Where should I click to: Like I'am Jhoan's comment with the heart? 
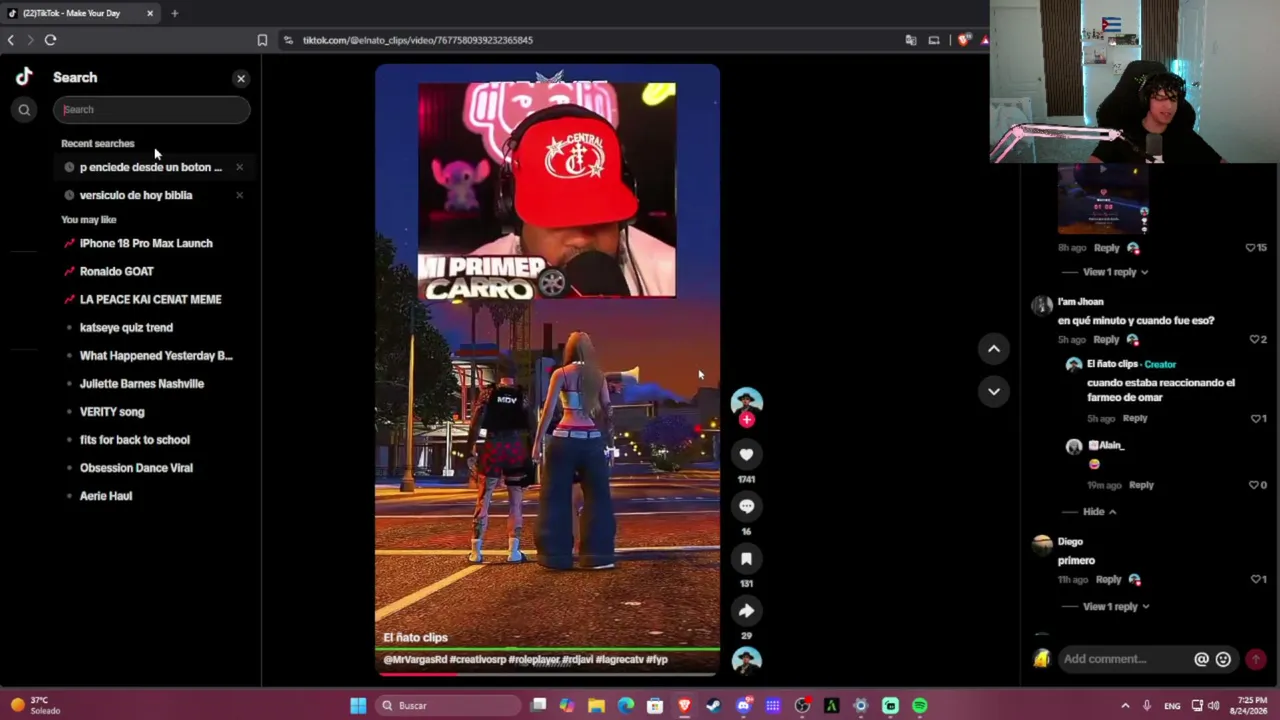(1254, 339)
